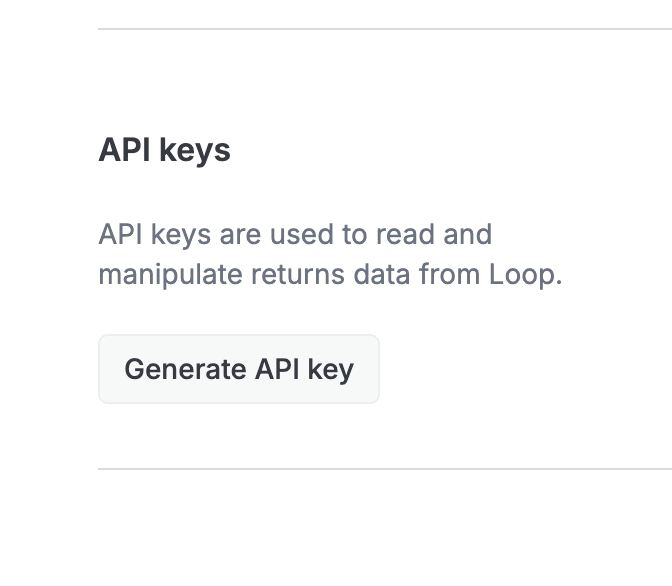This screenshot has width=672, height=586.
Task: Click "API keys are used to read and" line
Action: click(295, 234)
